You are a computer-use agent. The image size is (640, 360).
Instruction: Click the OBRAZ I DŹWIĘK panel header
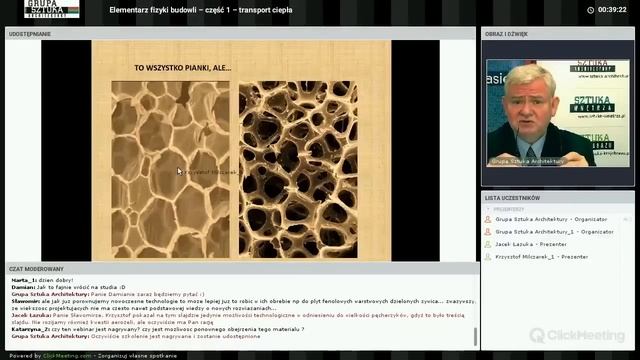coord(558,34)
